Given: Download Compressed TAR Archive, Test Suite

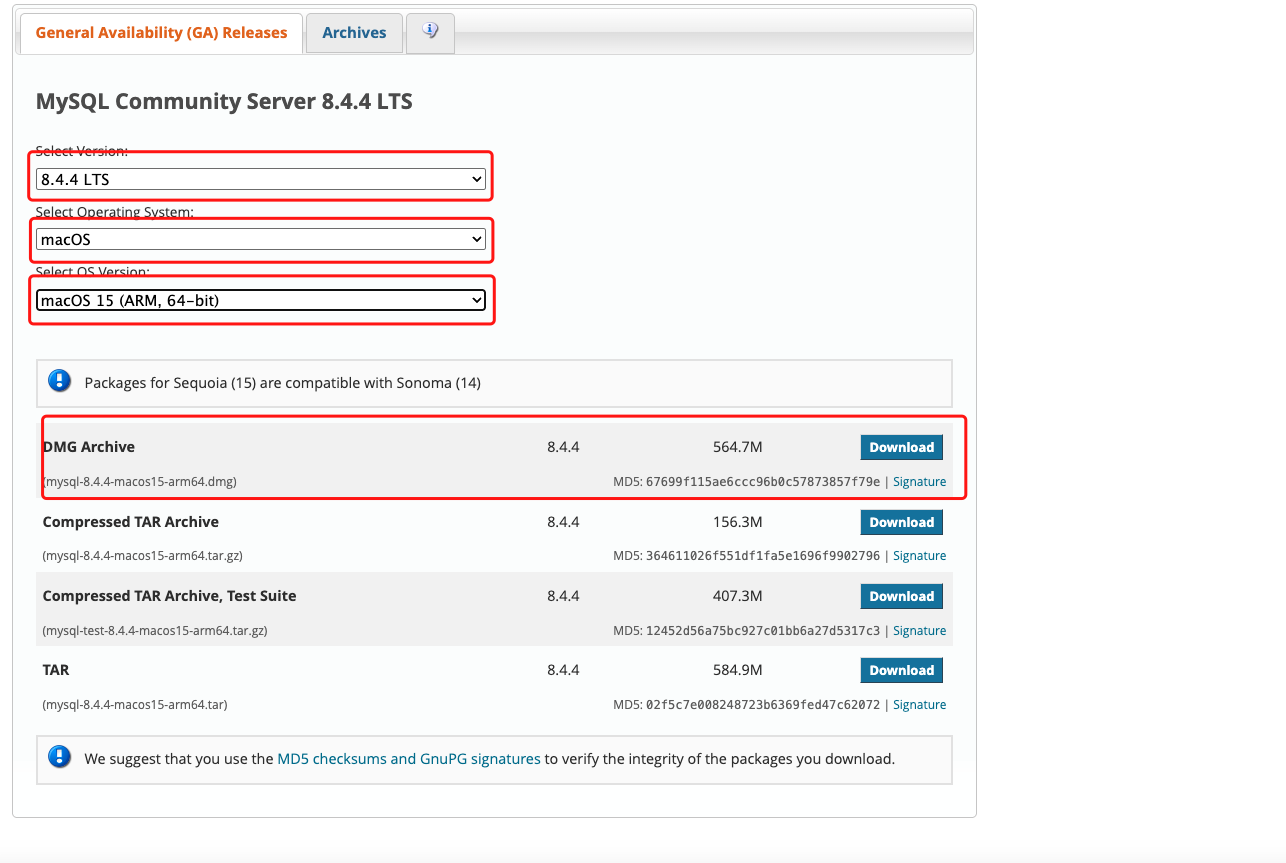Looking at the screenshot, I should [901, 596].
